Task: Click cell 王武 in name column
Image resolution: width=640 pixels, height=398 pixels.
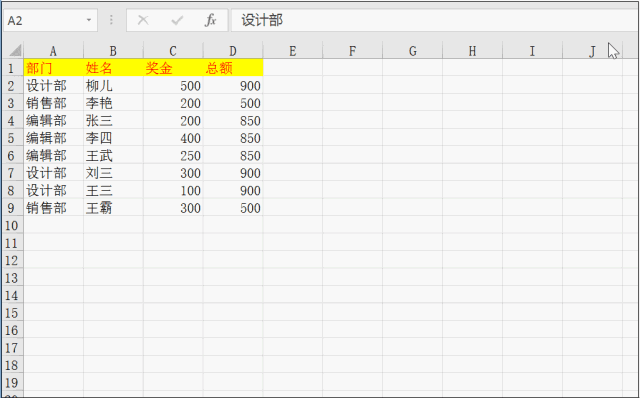Action: [113, 156]
